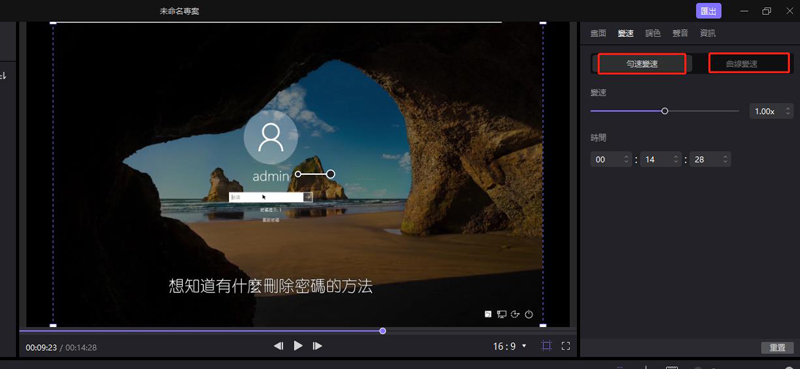This screenshot has width=800, height=369.
Task: Click the subtitle 想知道有什麼刪除密碼的方法 in preview
Action: pos(270,286)
